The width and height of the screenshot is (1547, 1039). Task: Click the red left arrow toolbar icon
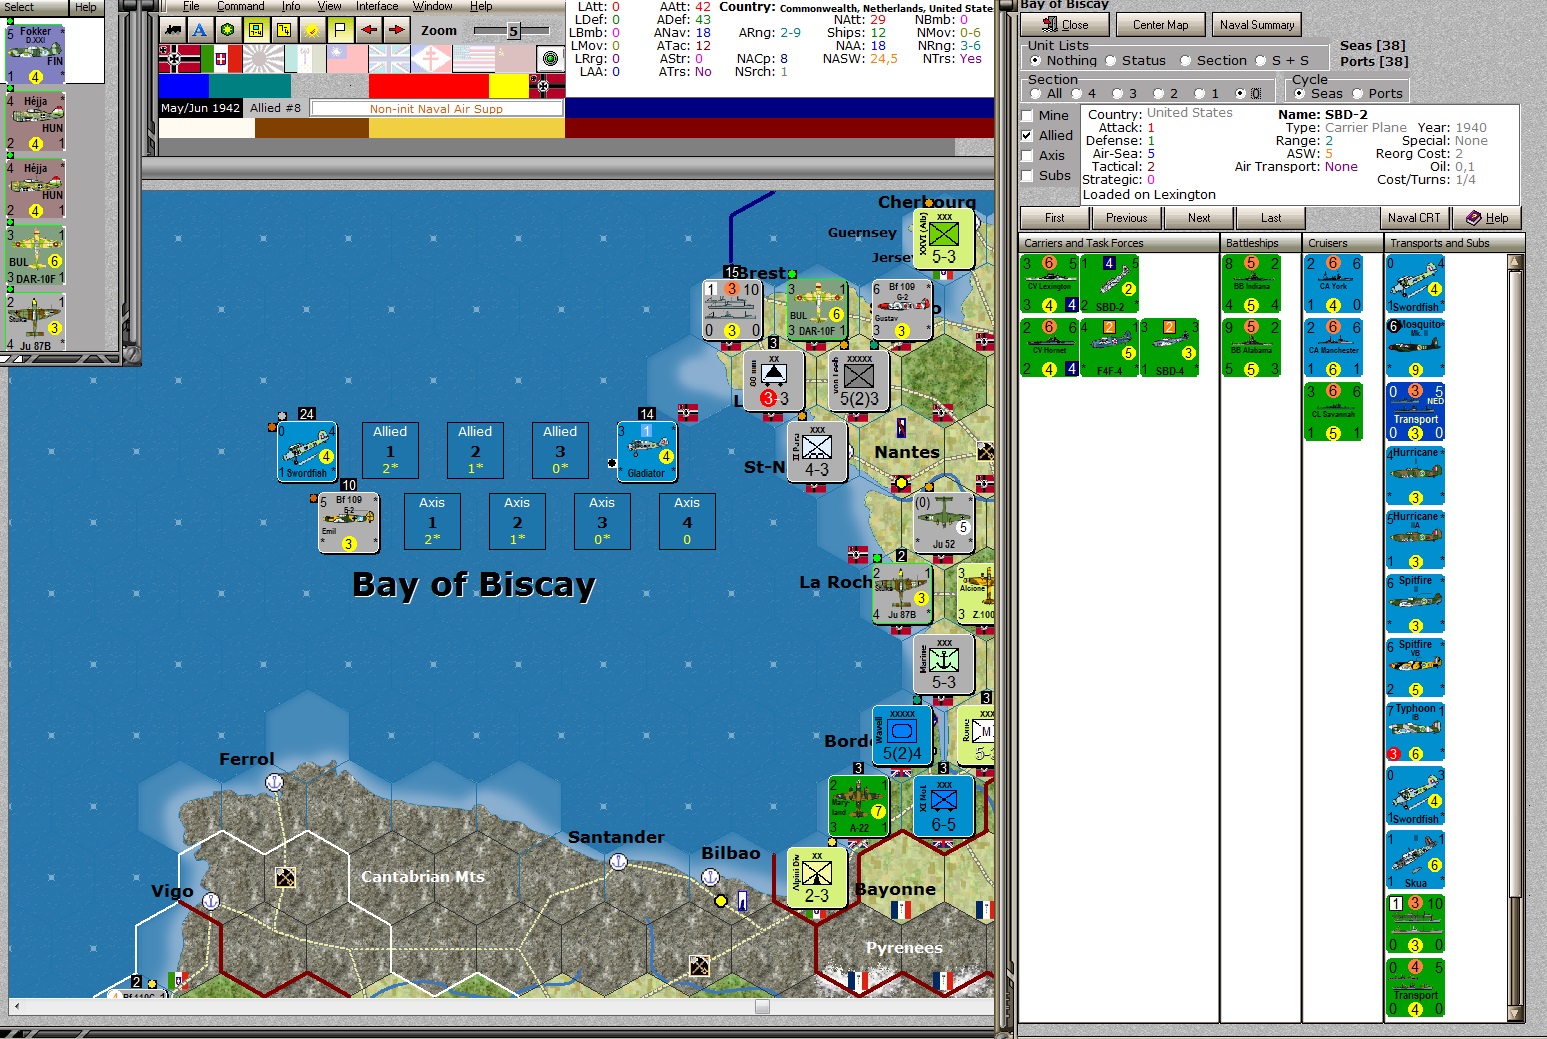click(368, 30)
